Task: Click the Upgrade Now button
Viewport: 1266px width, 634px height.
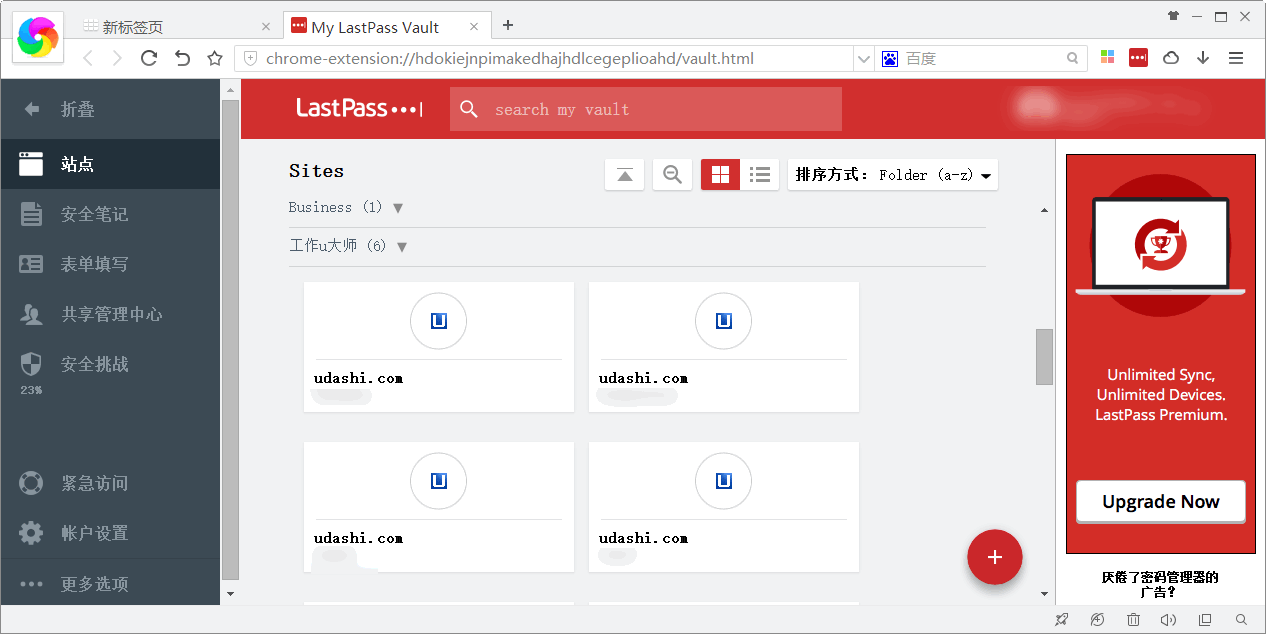Action: point(1160,502)
